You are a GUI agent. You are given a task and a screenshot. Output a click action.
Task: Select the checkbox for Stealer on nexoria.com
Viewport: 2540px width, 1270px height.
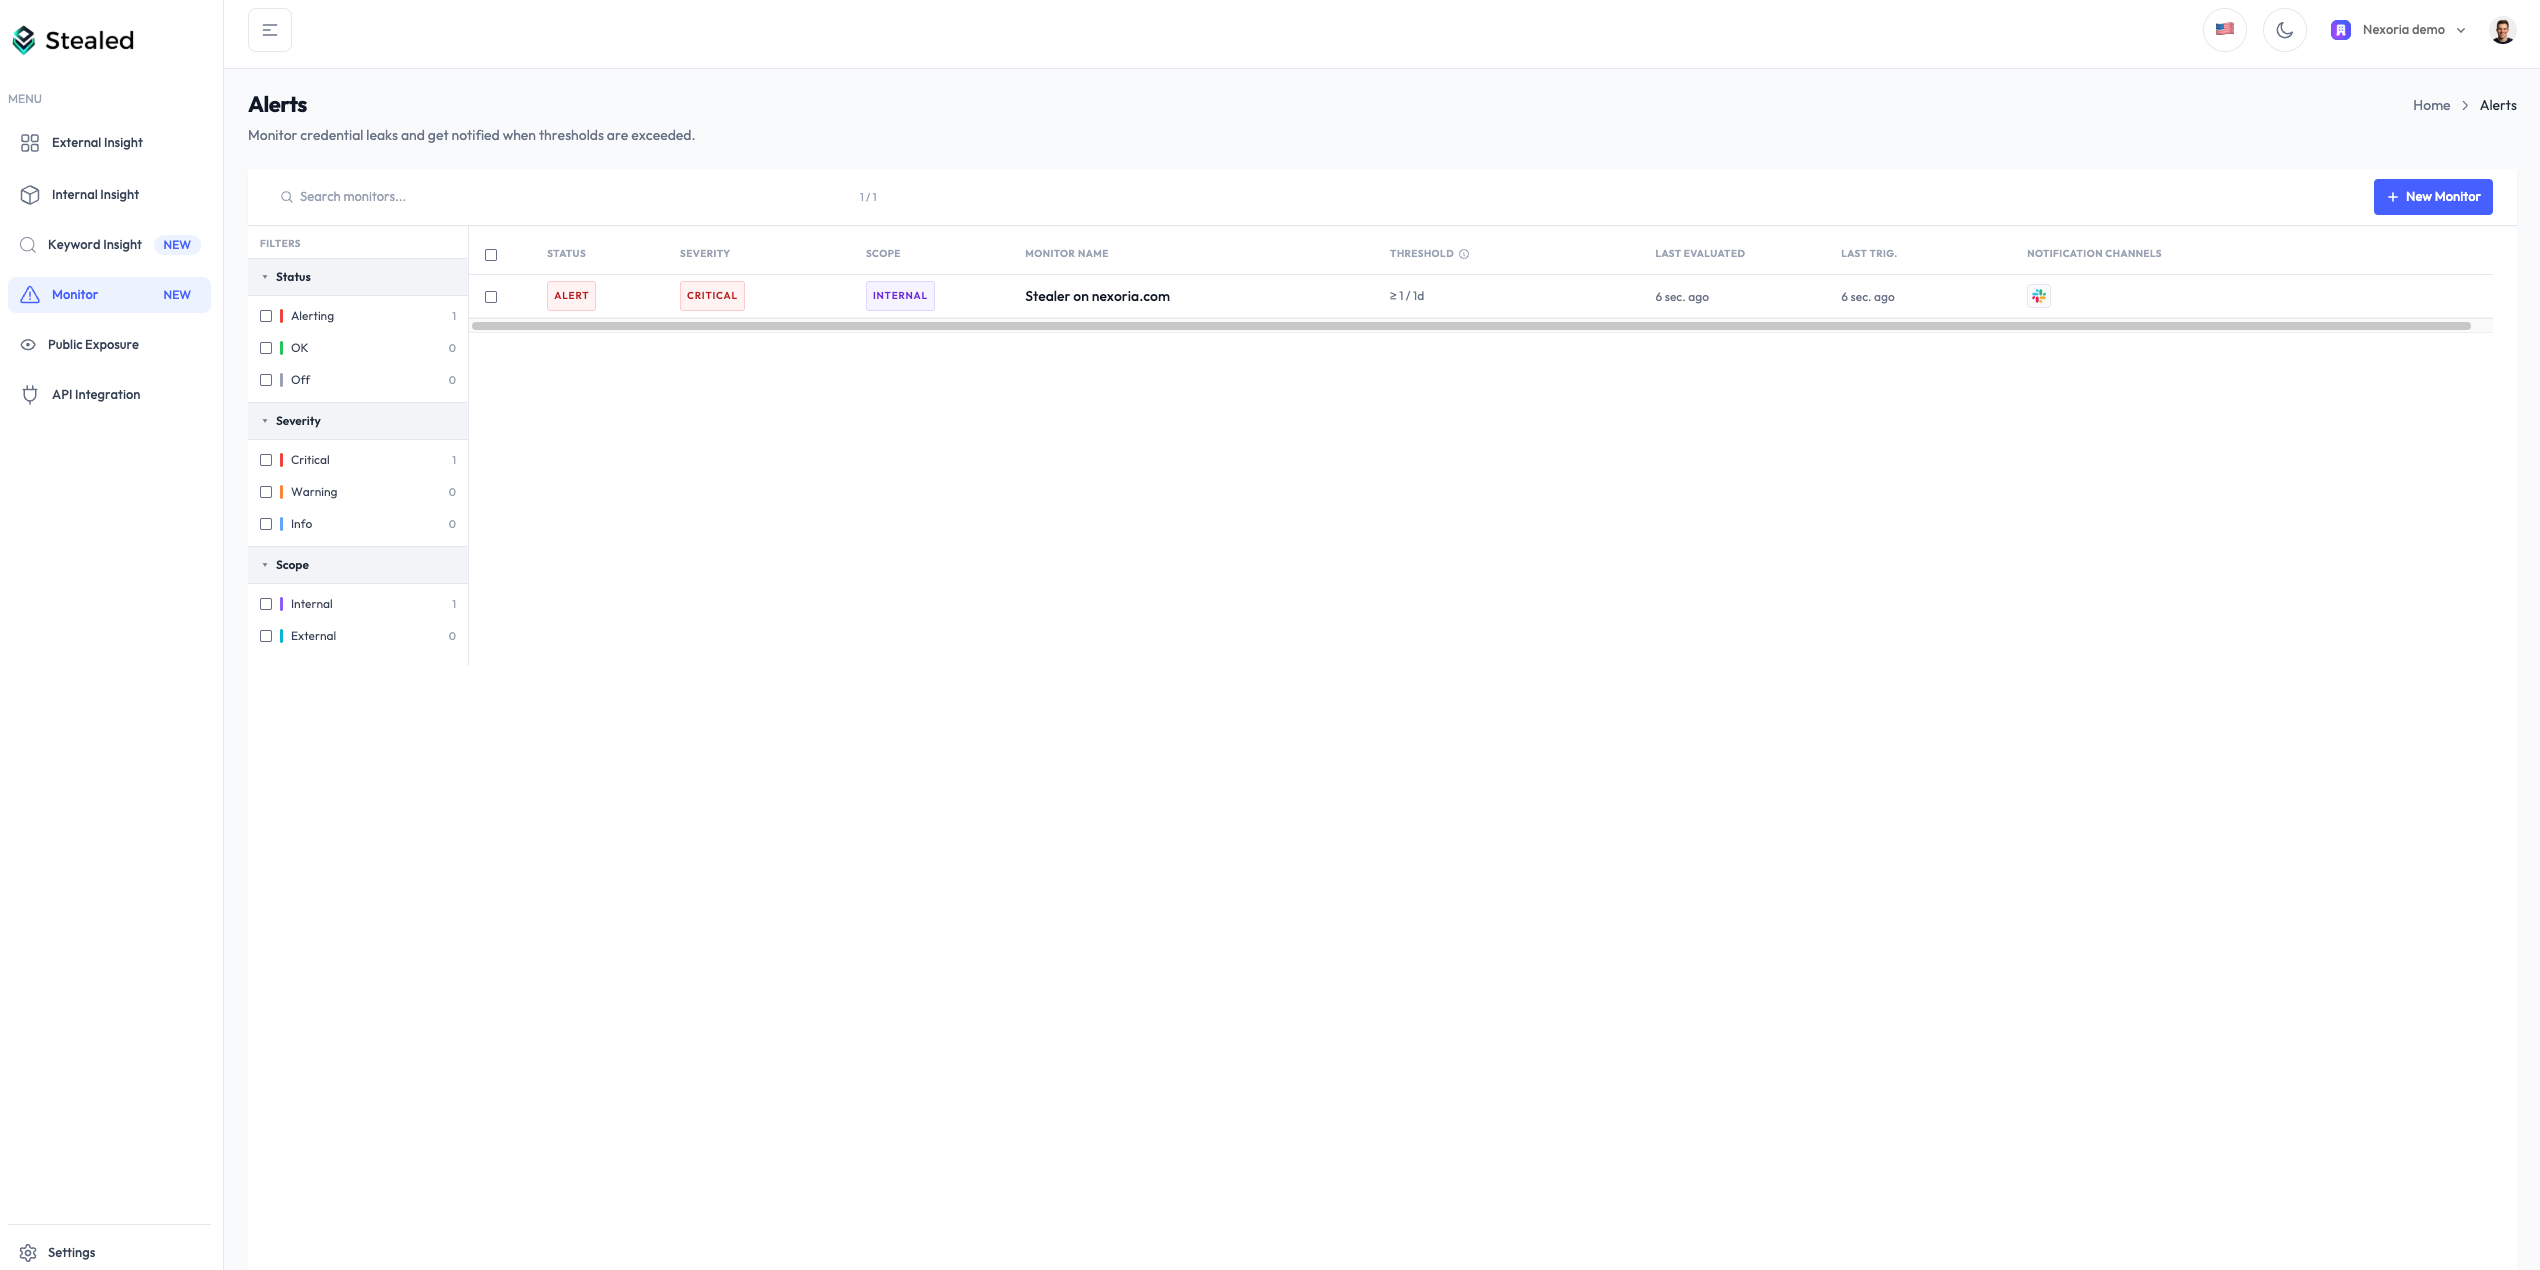pos(491,296)
